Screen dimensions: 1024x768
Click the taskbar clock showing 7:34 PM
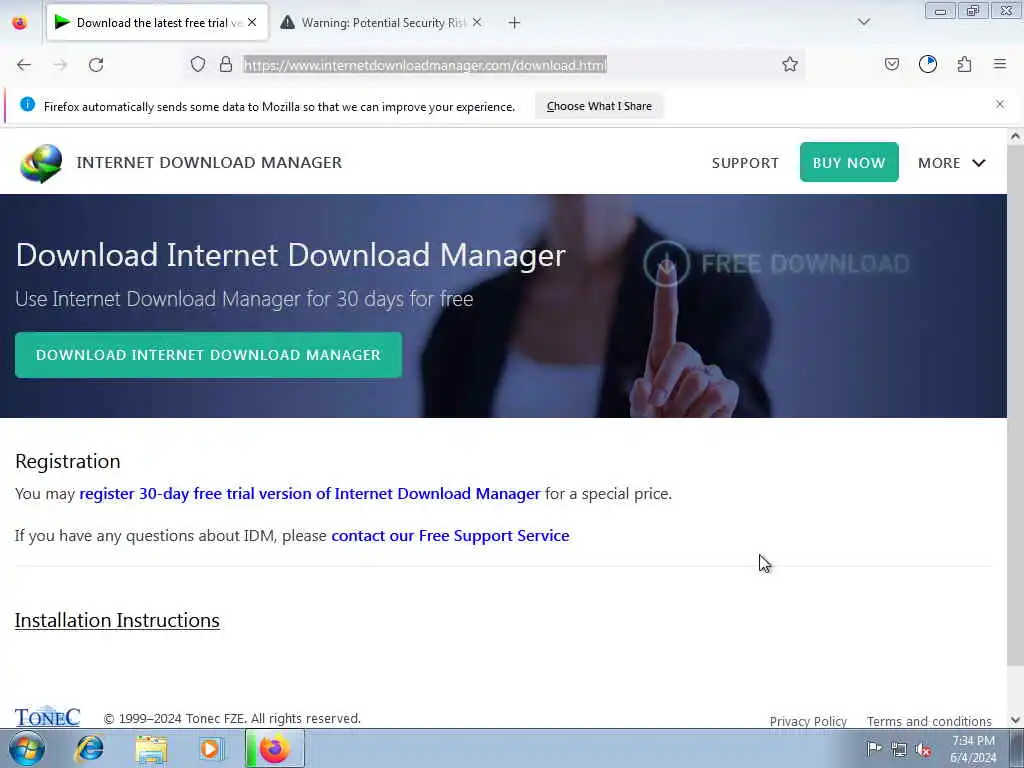coord(973,748)
